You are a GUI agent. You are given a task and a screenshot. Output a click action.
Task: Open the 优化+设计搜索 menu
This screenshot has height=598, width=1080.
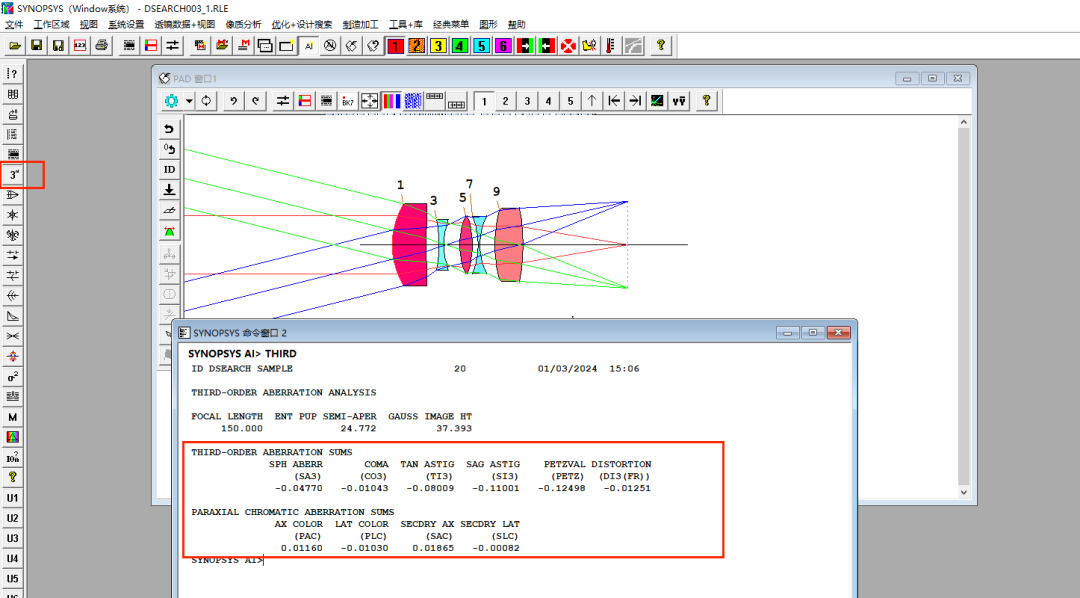pos(302,24)
